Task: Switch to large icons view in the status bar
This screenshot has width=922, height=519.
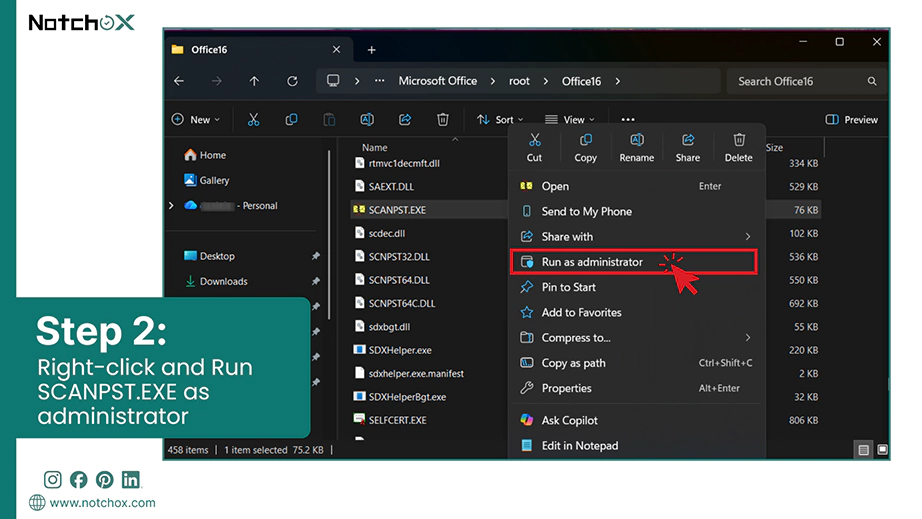Action: pos(883,450)
